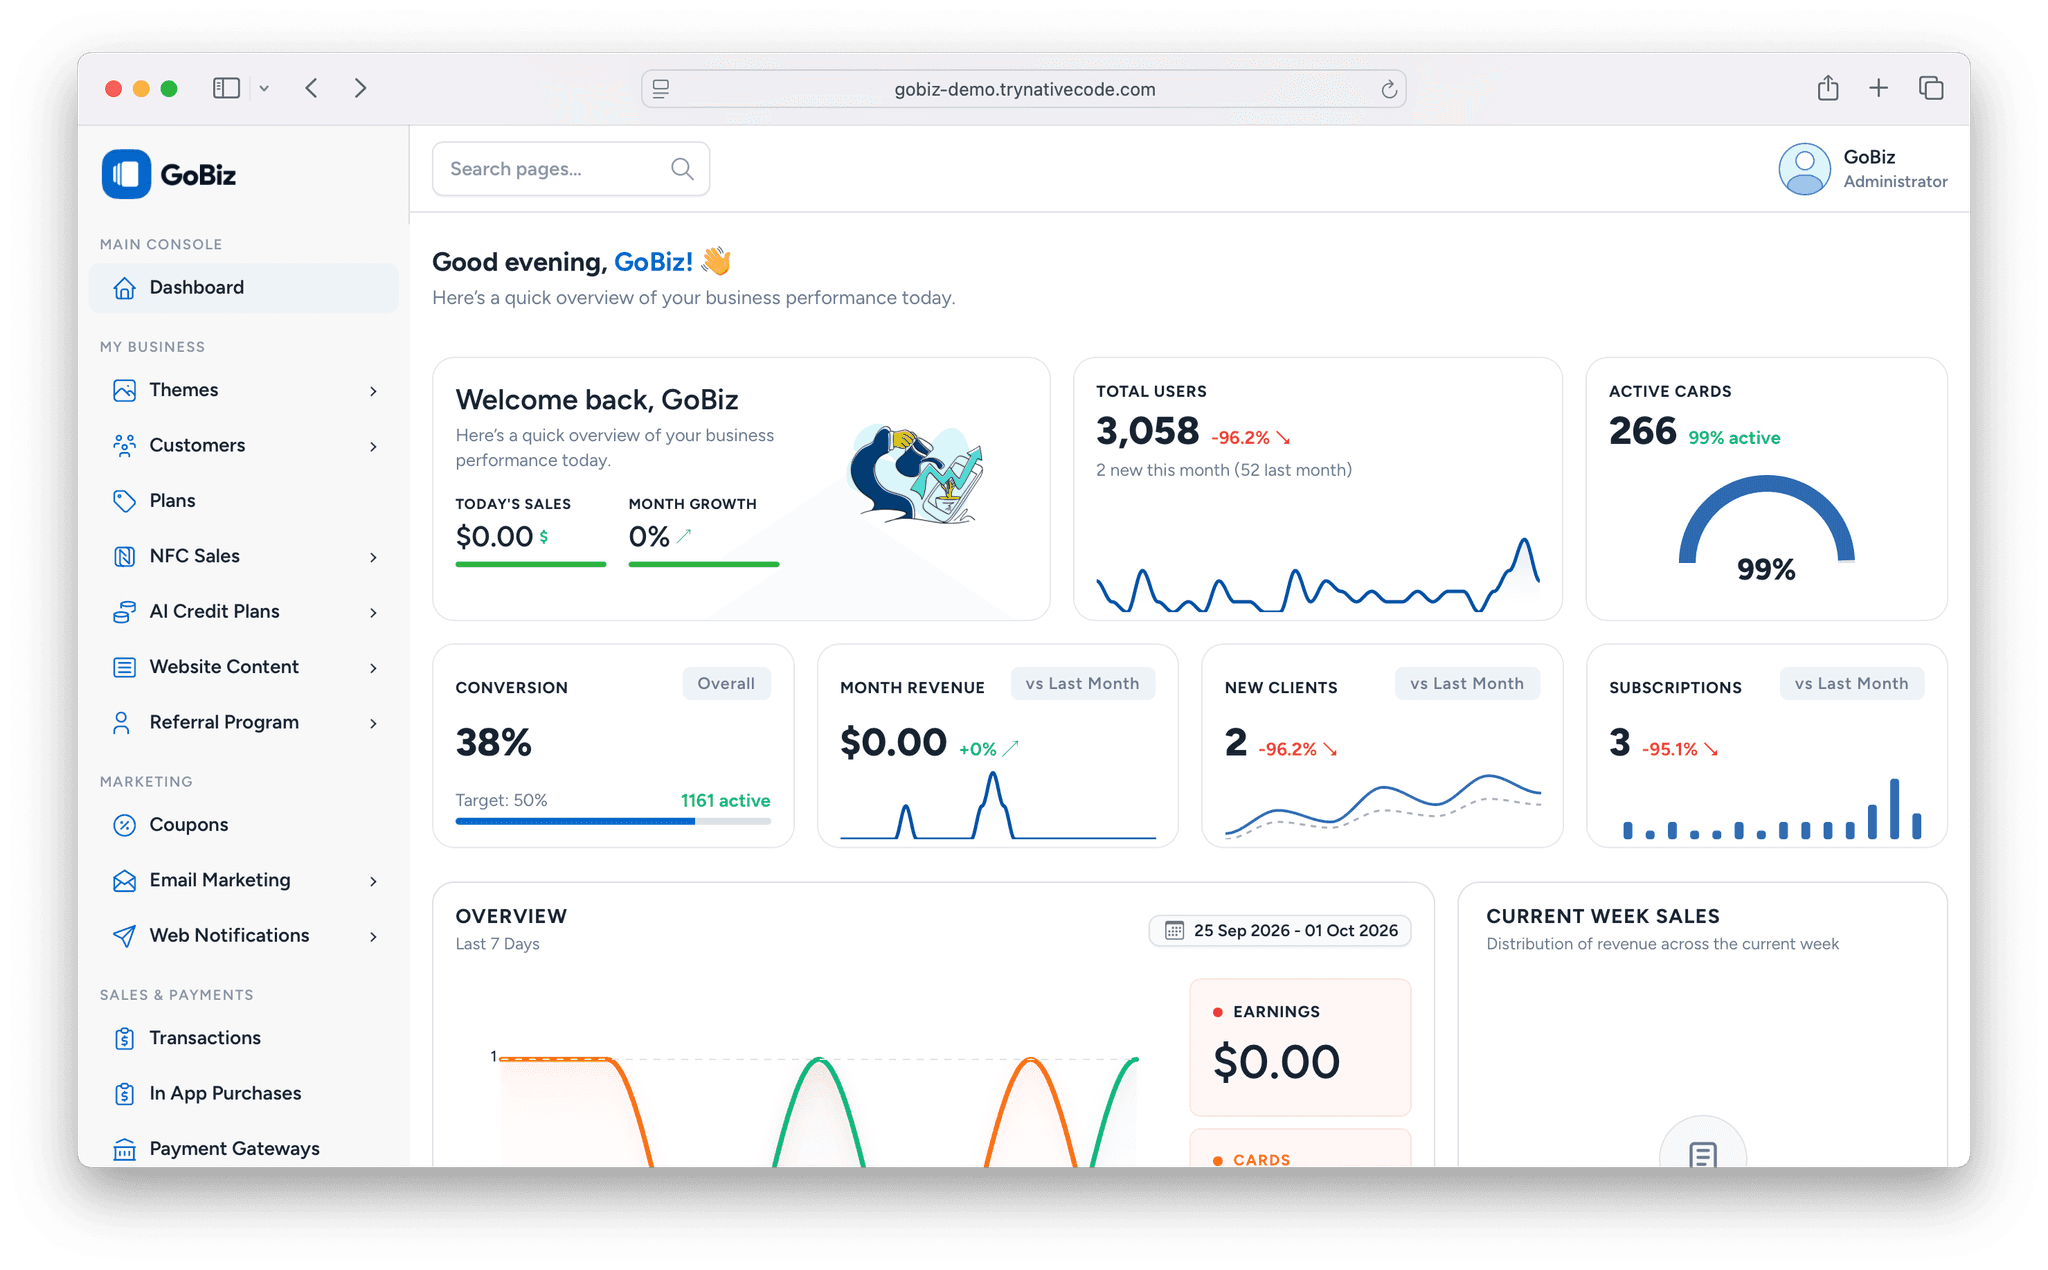Click the calendar icon in date range
Screen dimensions: 2048x1270
click(x=1175, y=931)
